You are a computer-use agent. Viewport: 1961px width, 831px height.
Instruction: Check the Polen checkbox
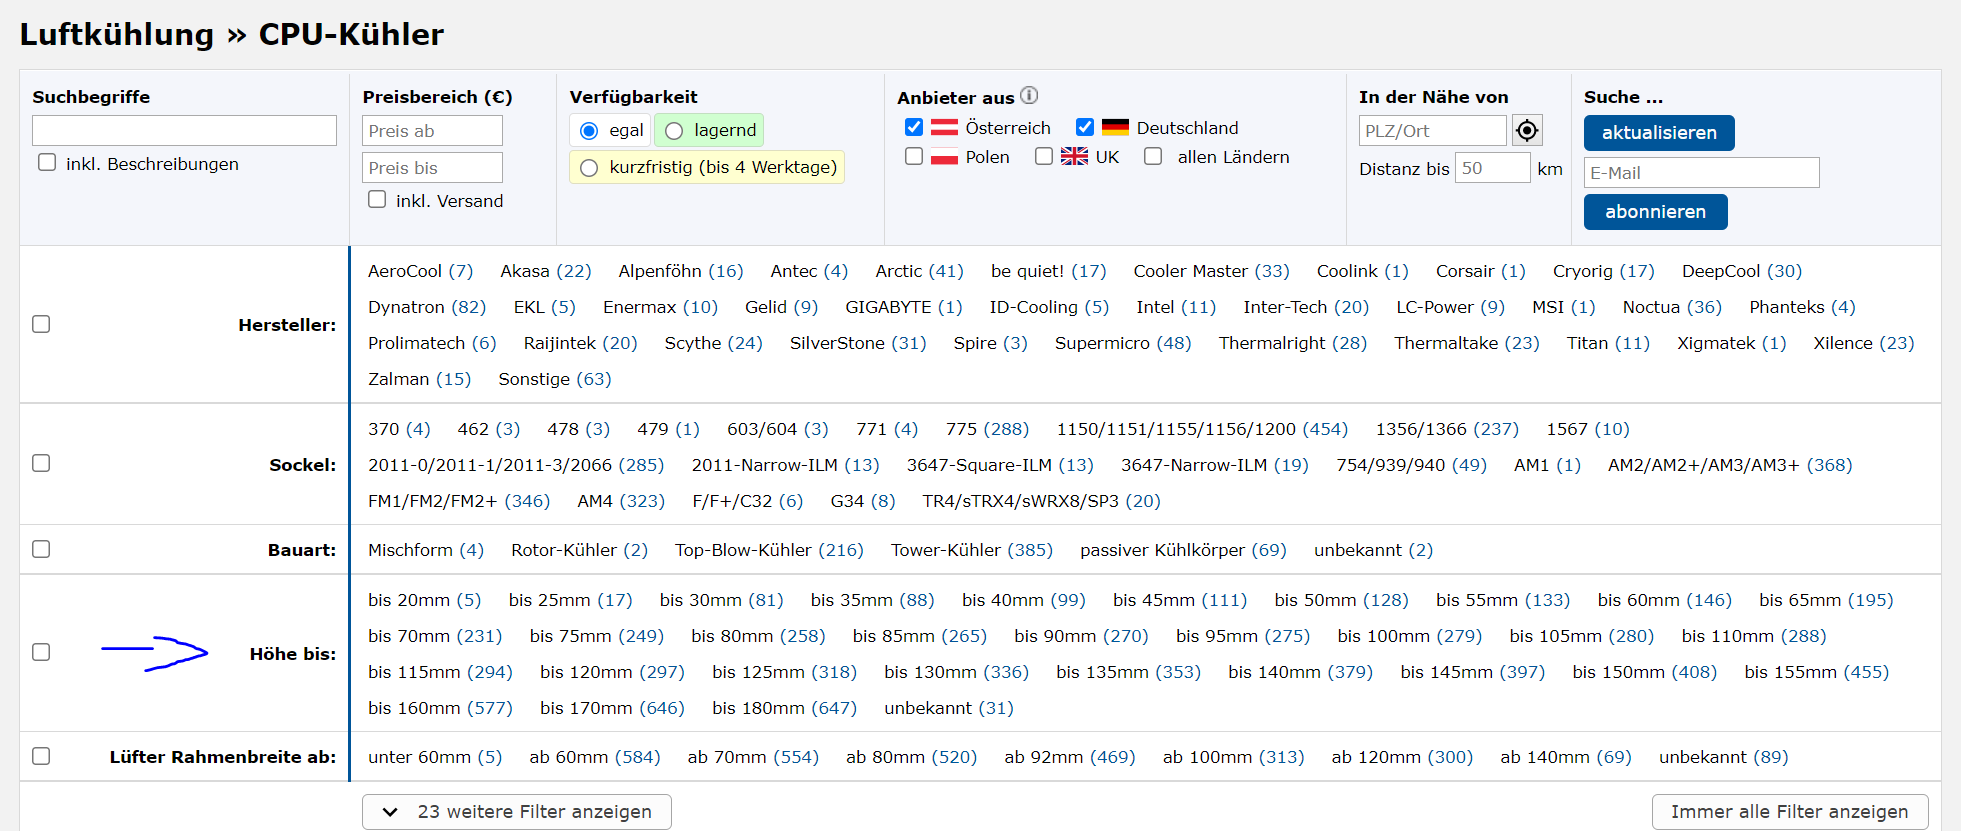click(x=913, y=156)
